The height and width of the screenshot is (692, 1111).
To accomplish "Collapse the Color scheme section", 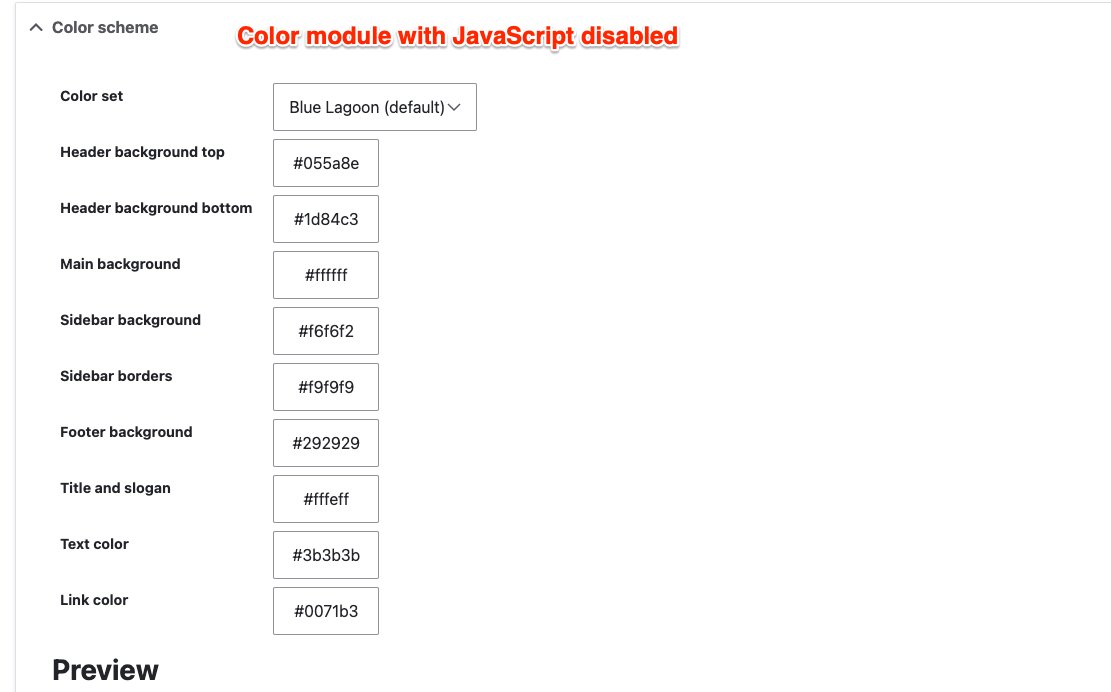I will [x=34, y=28].
